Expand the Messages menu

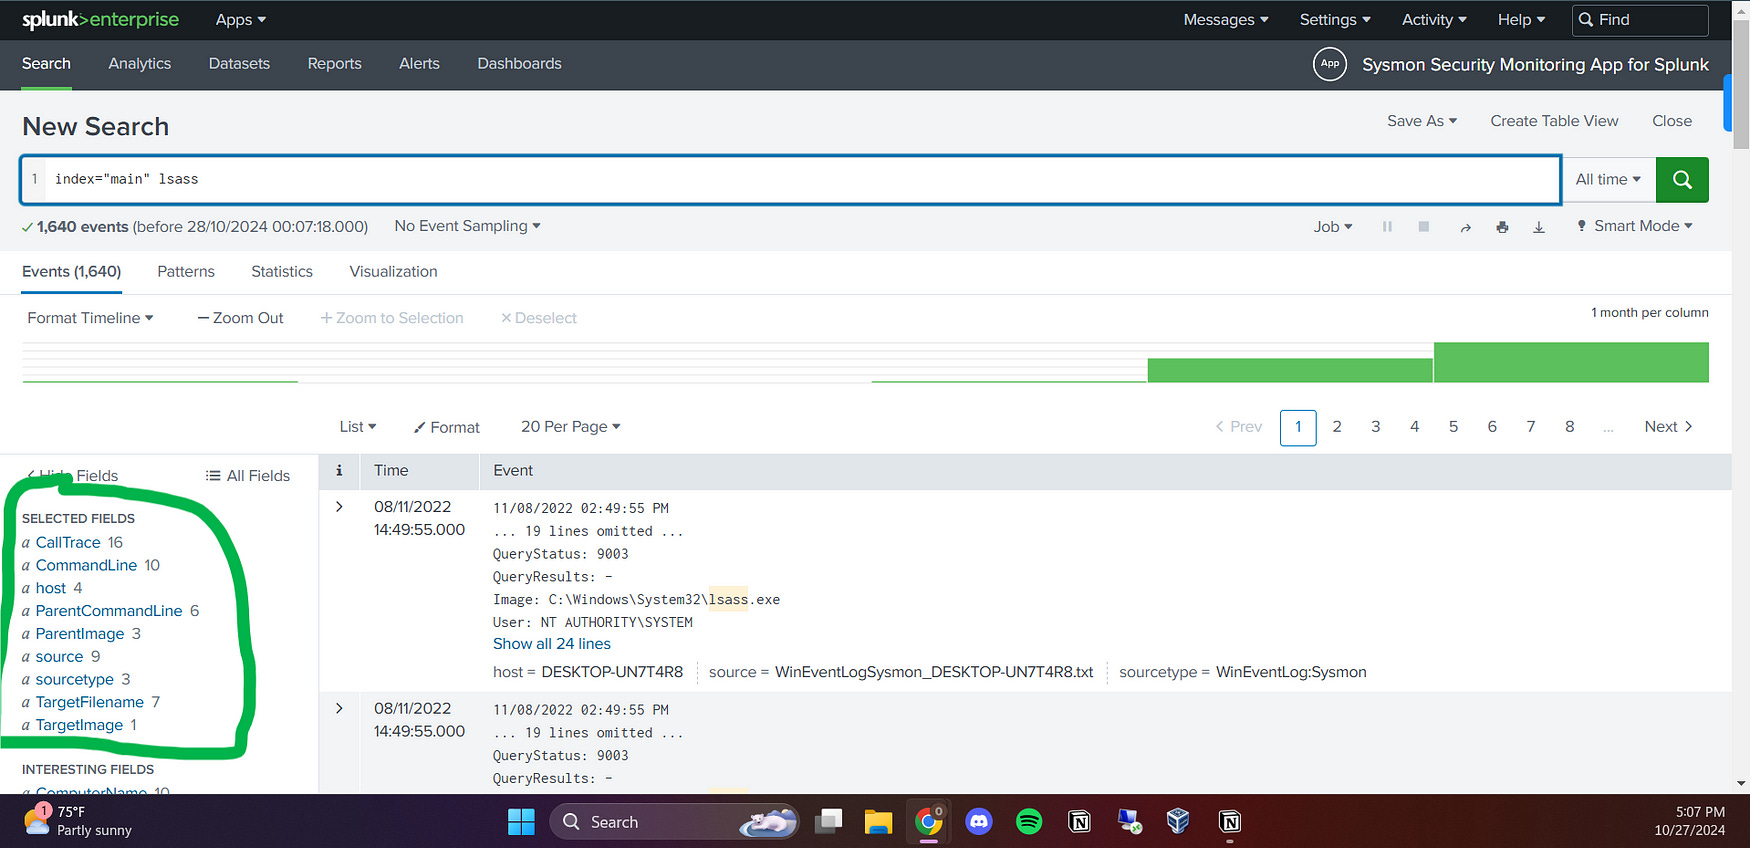[x=1226, y=20]
